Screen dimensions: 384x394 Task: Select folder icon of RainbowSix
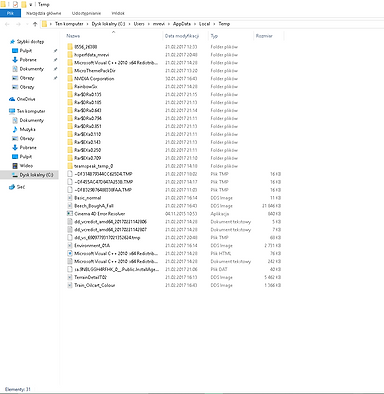coord(70,87)
